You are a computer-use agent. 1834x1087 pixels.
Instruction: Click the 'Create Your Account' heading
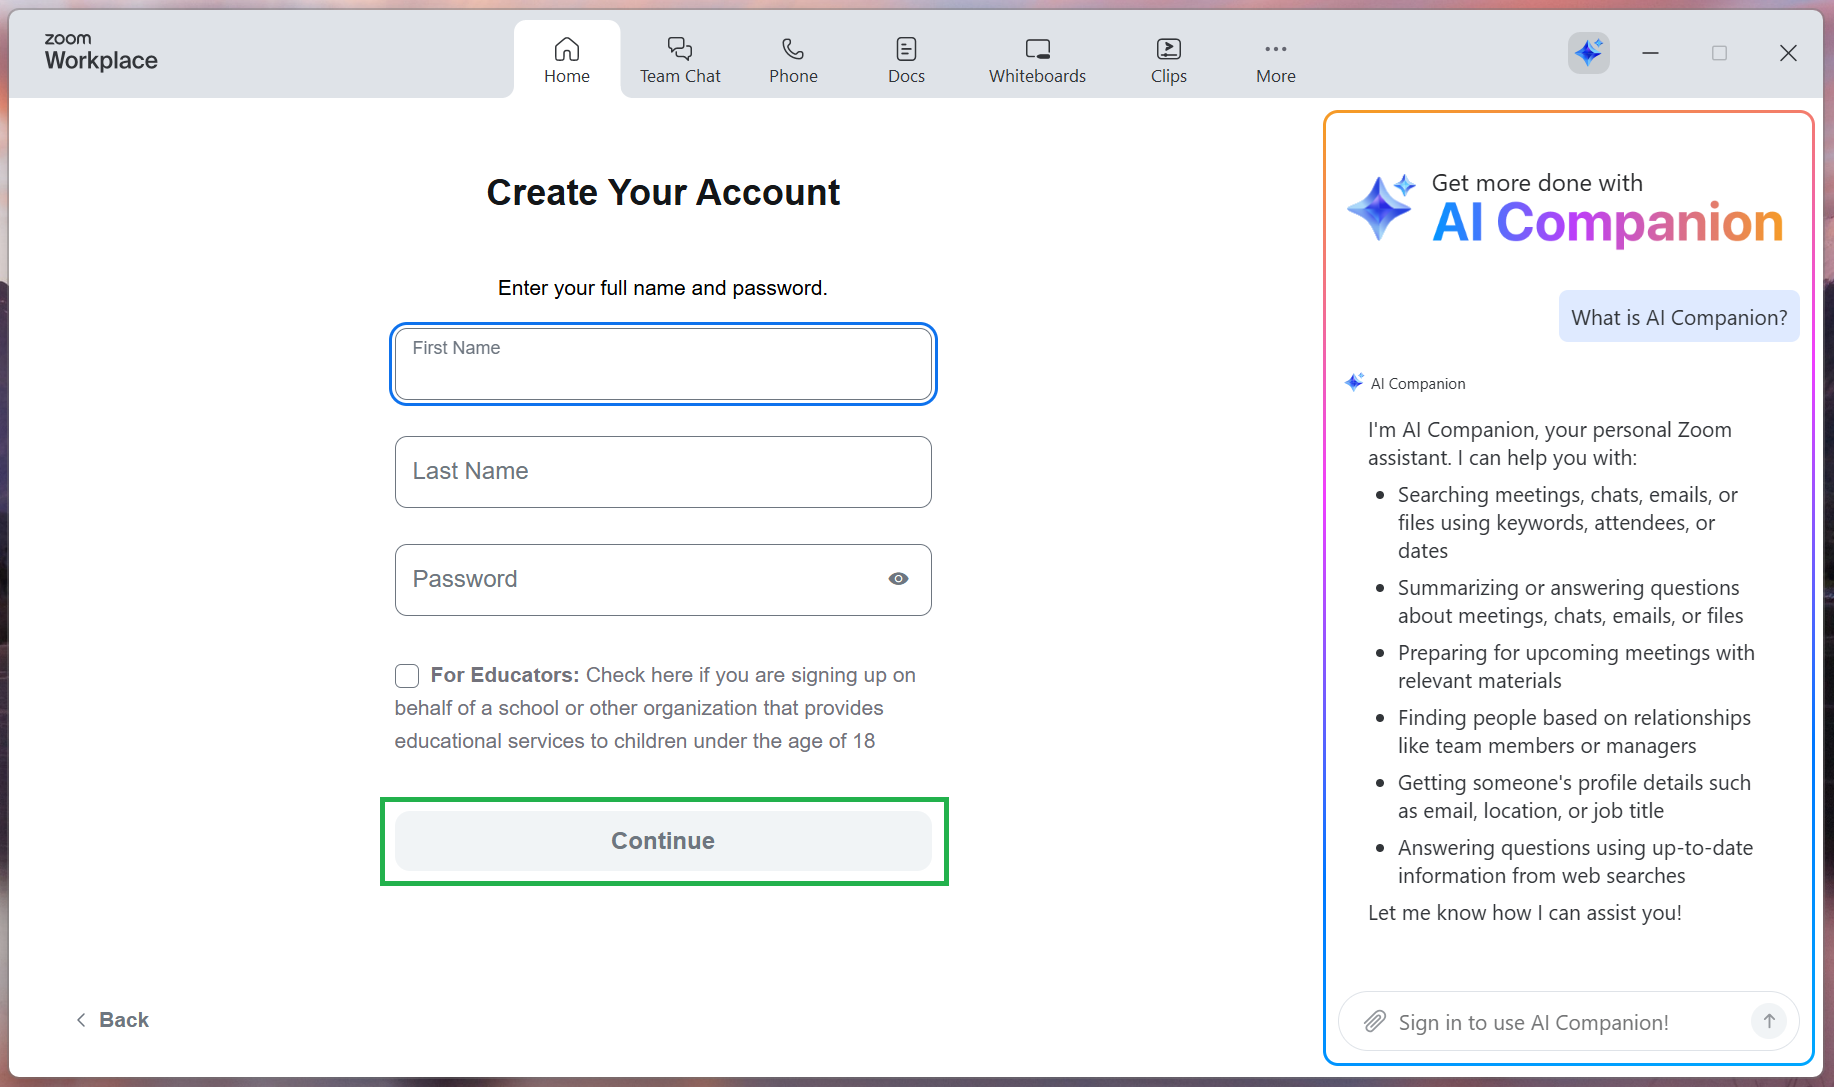click(663, 192)
